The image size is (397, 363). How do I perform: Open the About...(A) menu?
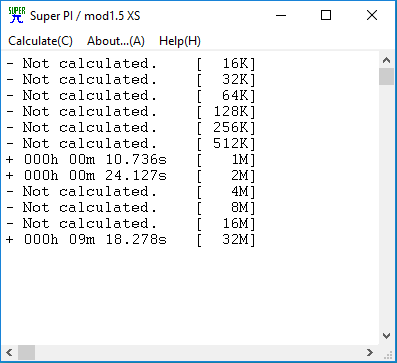pyautogui.click(x=116, y=41)
